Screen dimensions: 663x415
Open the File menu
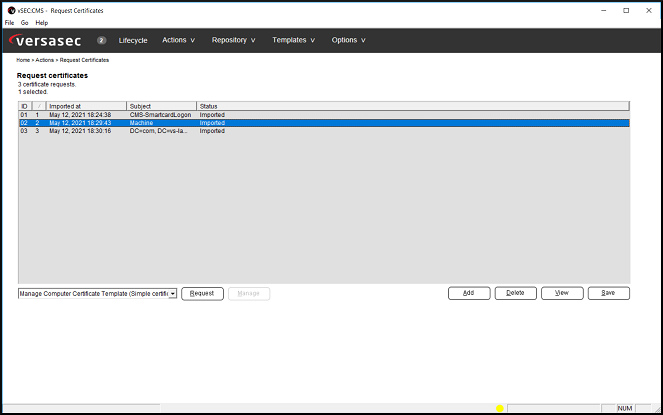(9, 22)
